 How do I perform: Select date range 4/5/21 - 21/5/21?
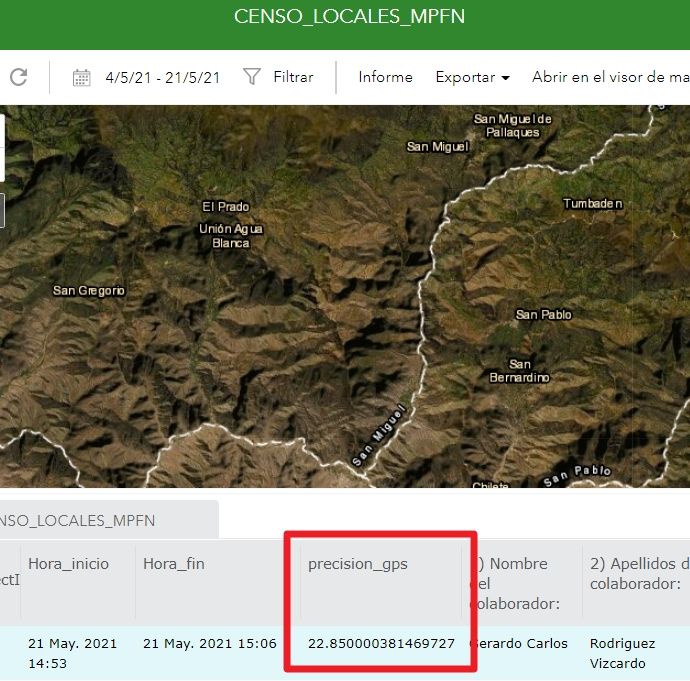click(x=162, y=78)
